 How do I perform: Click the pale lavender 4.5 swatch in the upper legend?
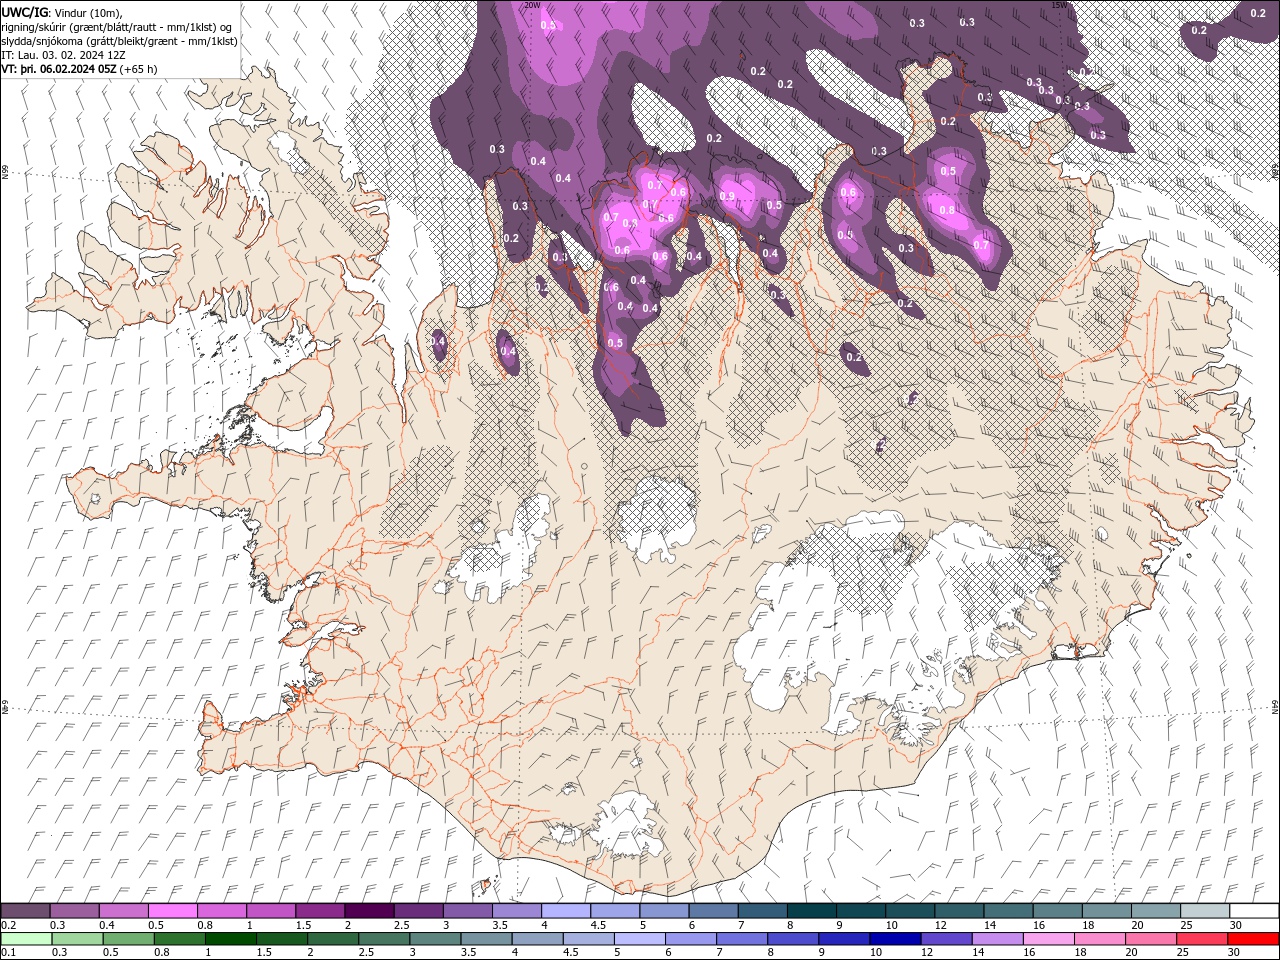pos(614,911)
